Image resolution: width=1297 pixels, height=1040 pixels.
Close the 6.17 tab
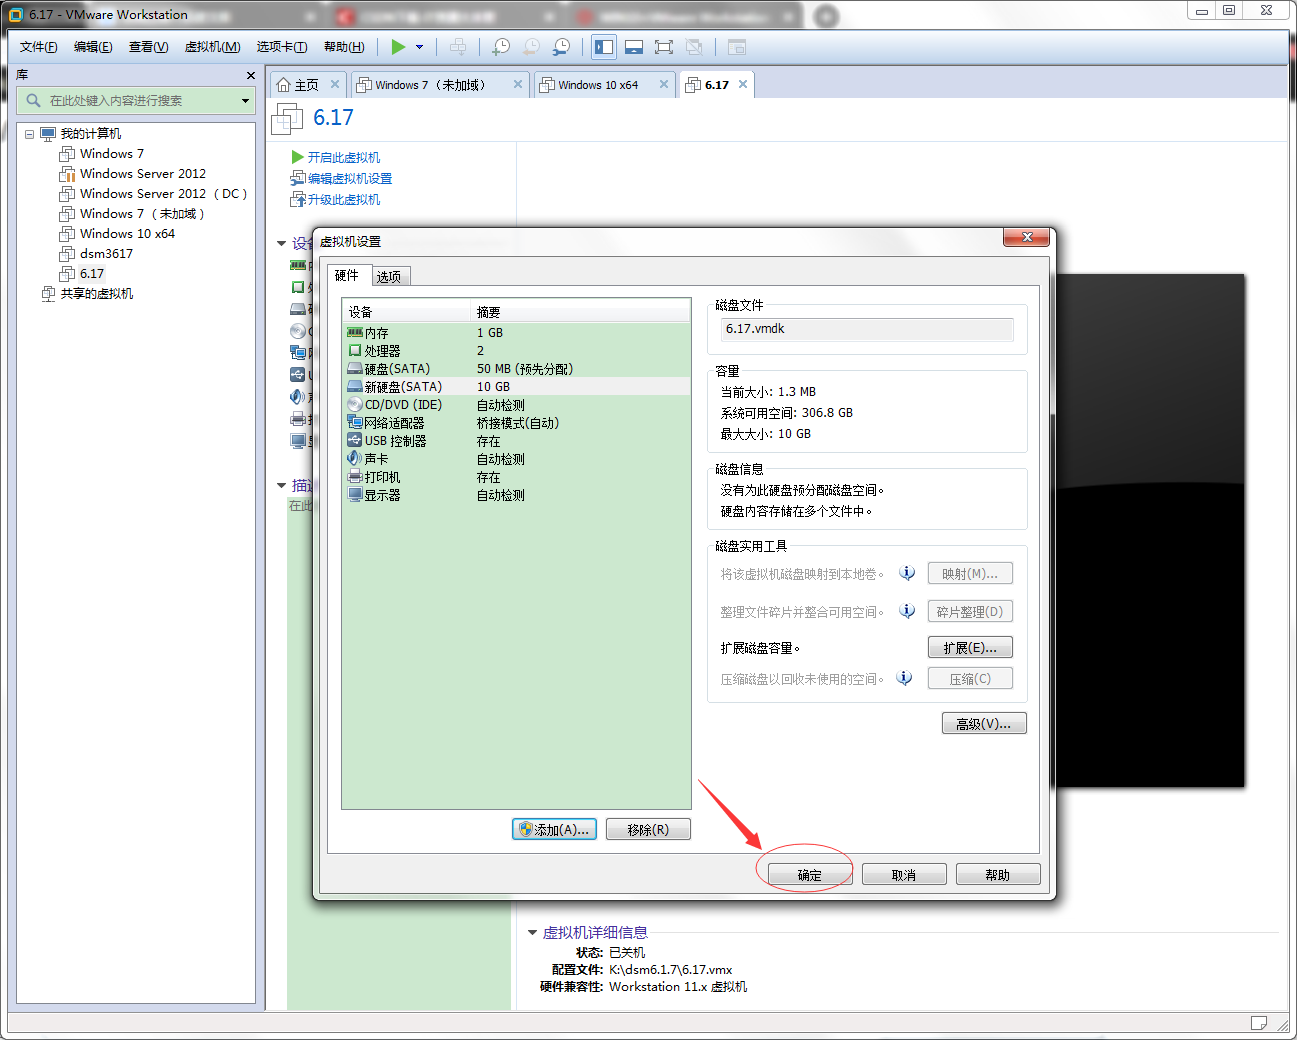[x=743, y=84]
